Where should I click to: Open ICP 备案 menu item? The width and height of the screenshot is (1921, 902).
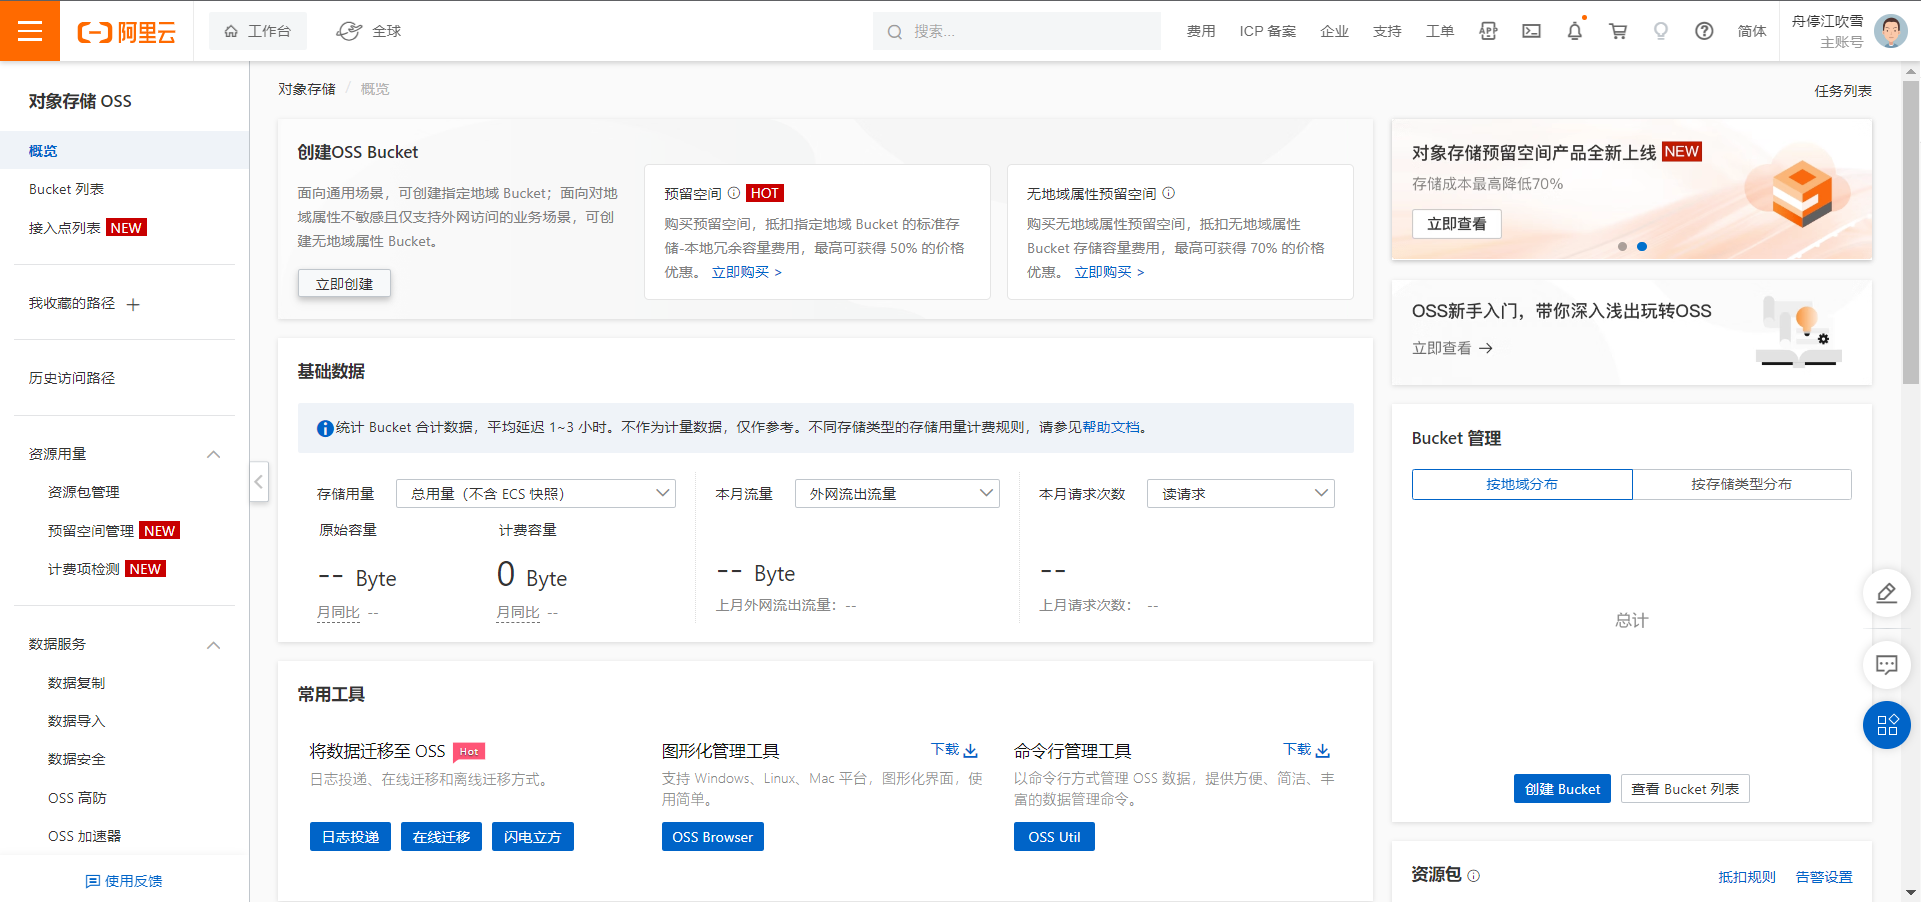point(1267,31)
